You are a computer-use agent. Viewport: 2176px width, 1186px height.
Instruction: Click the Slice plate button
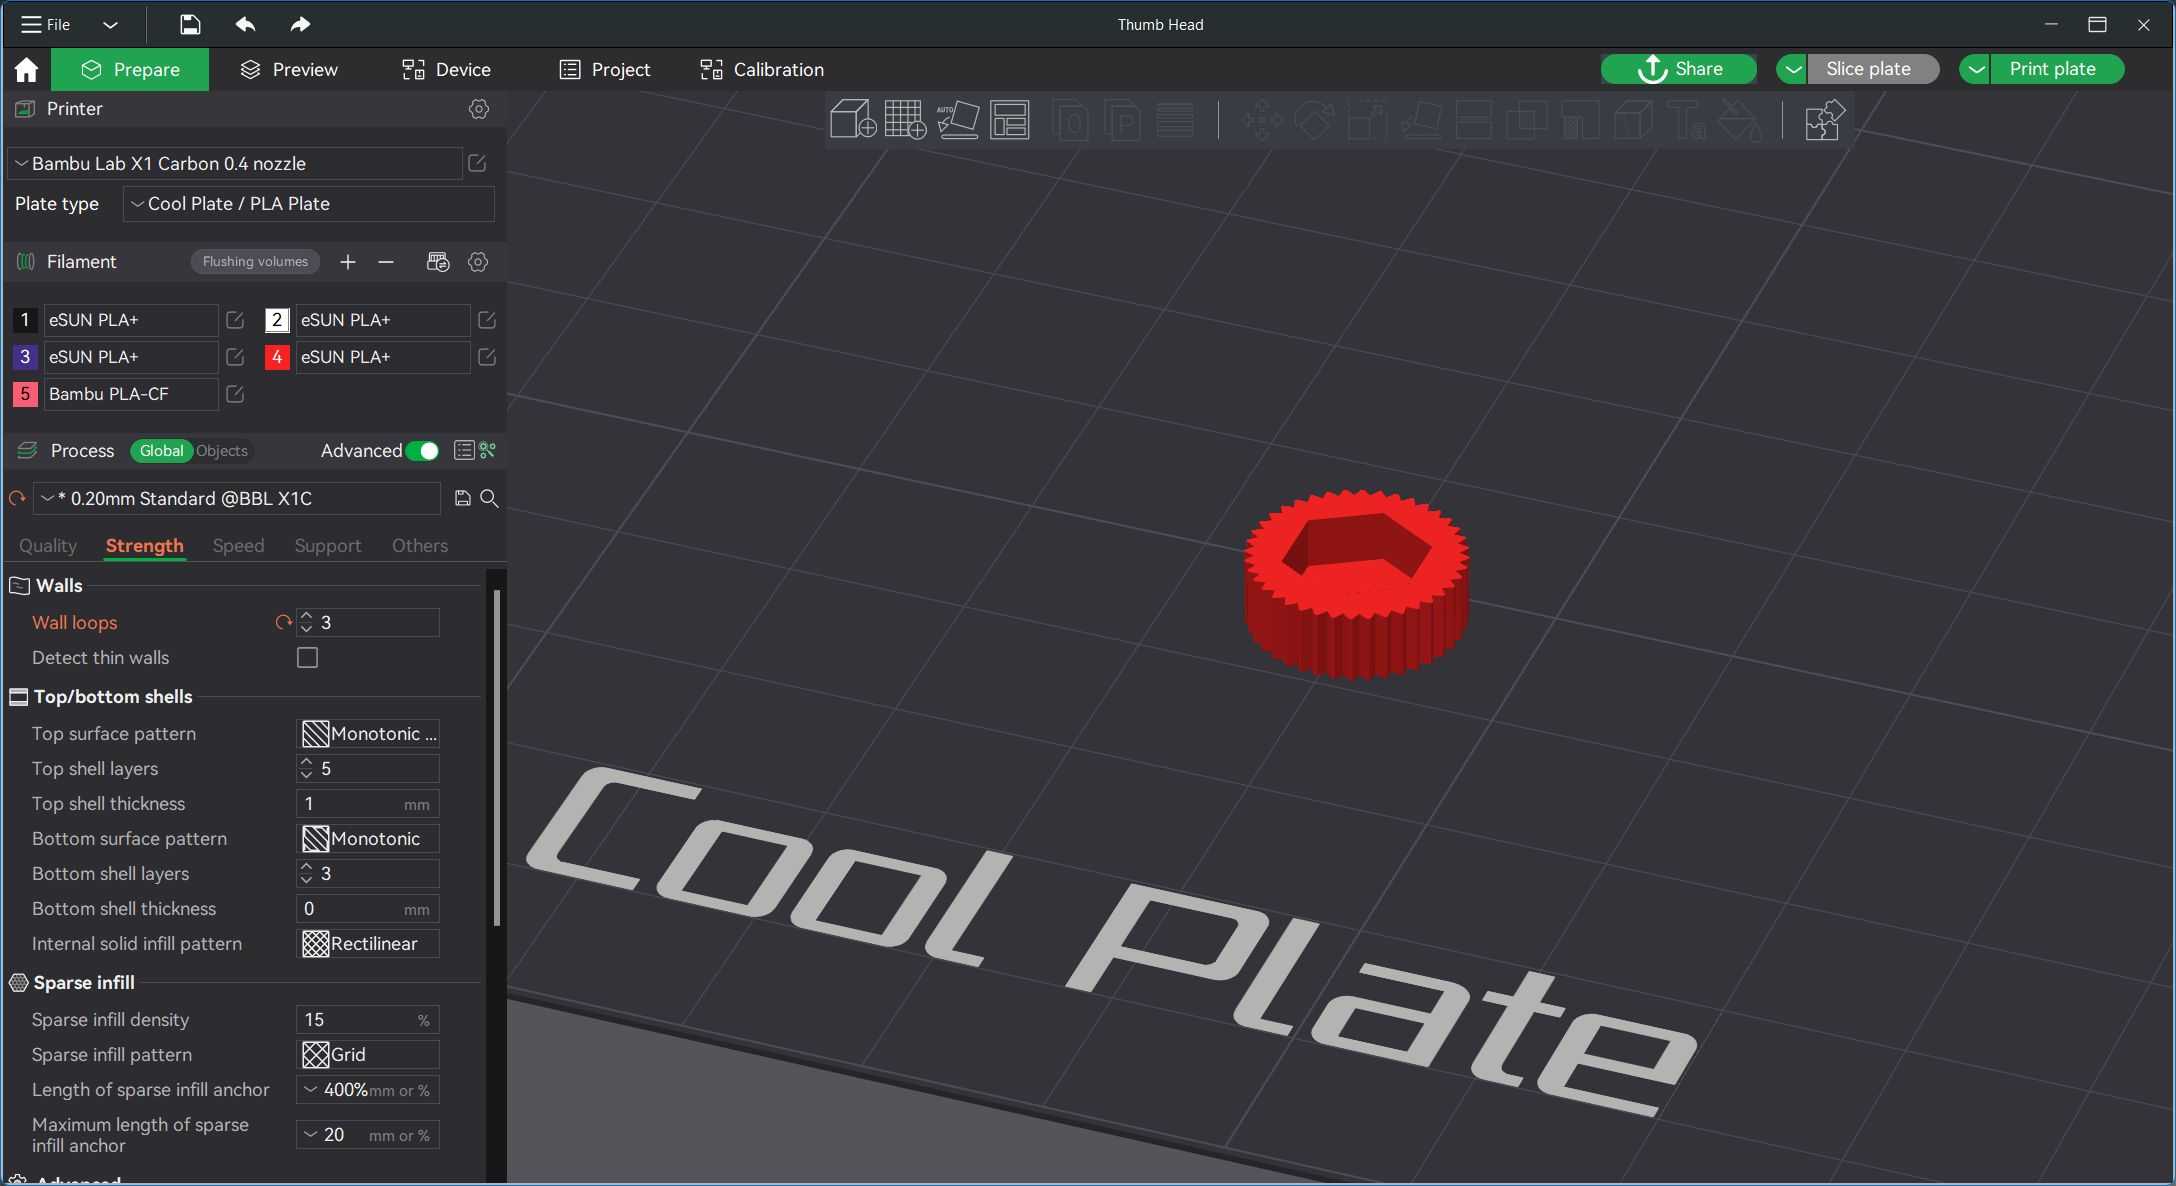pyautogui.click(x=1873, y=69)
